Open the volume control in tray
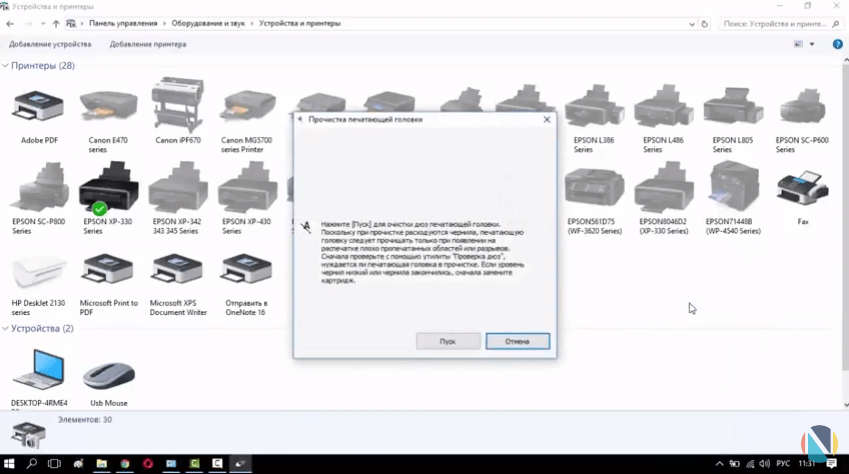849x474 pixels. pos(764,464)
